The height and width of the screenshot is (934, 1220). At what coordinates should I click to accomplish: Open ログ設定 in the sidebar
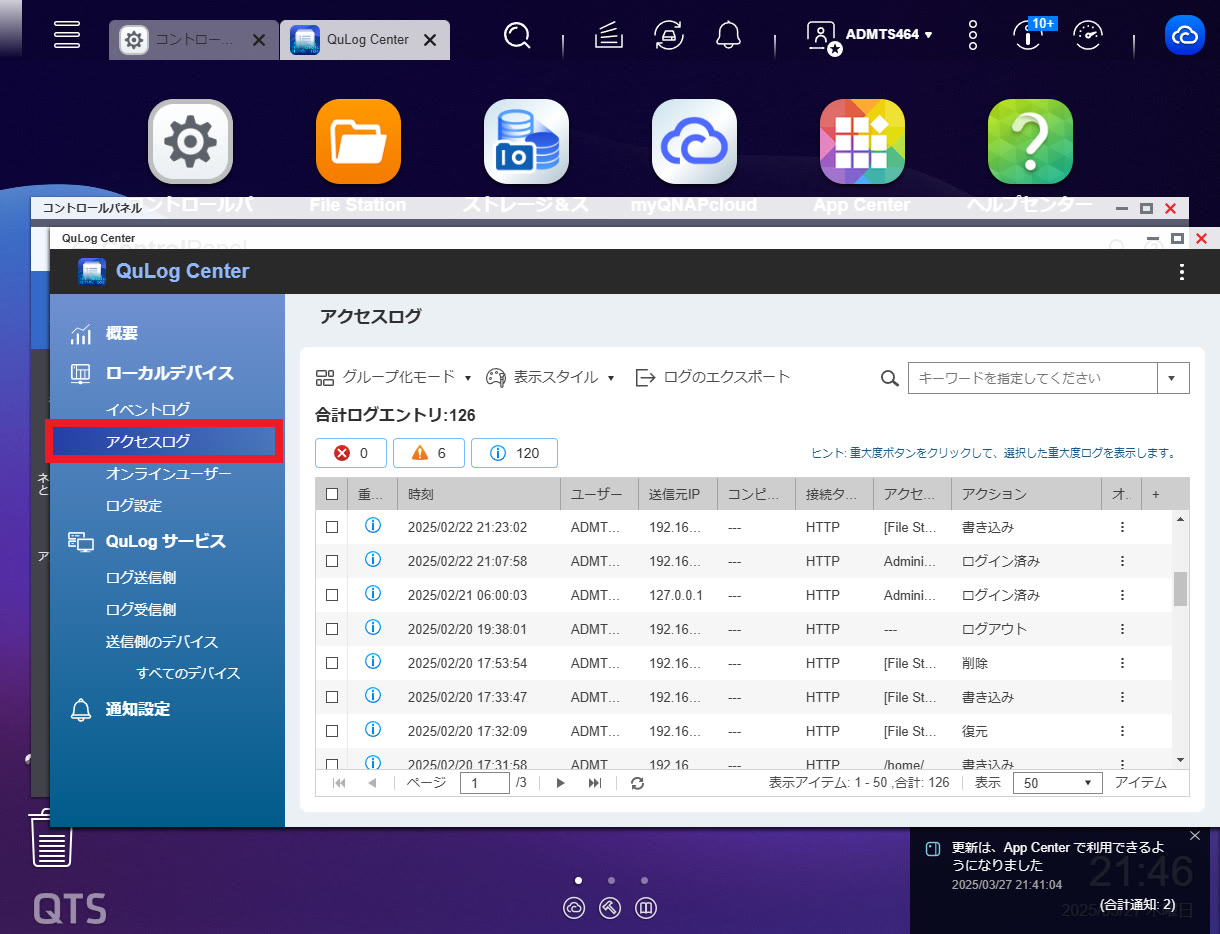134,505
